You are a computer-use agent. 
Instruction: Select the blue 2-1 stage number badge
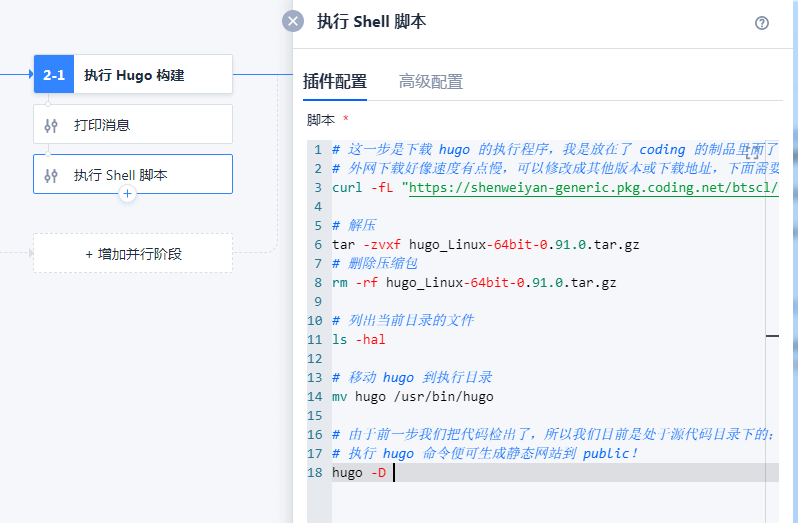[x=54, y=74]
